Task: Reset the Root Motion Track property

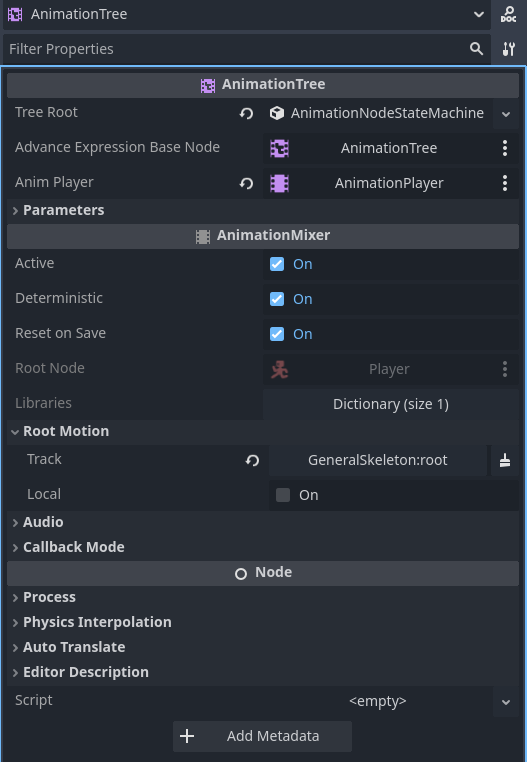Action: 252,460
